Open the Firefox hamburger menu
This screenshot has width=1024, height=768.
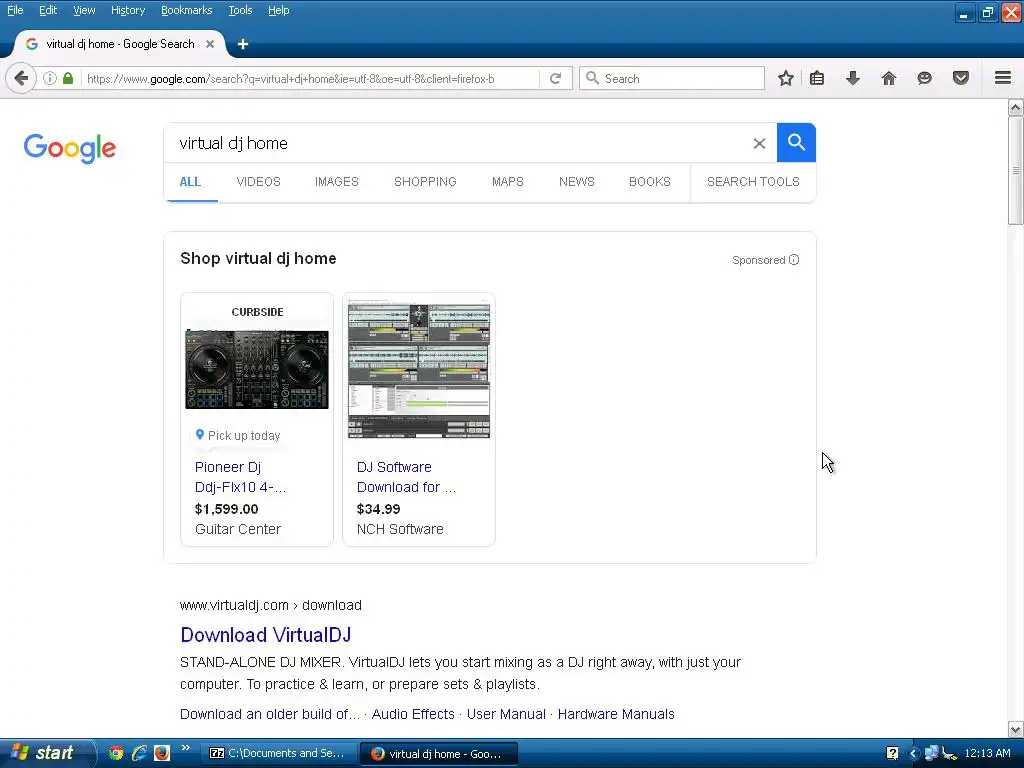1003,78
